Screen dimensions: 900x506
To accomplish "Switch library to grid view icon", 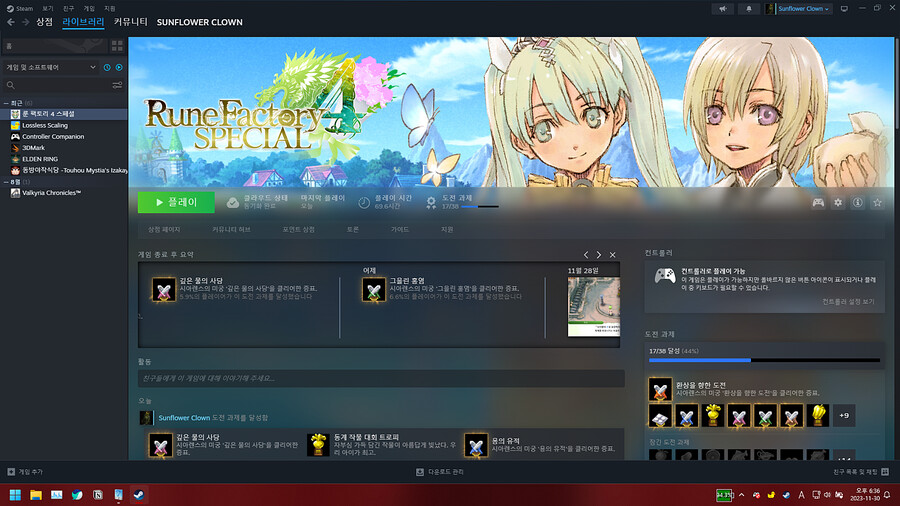I will 116,46.
